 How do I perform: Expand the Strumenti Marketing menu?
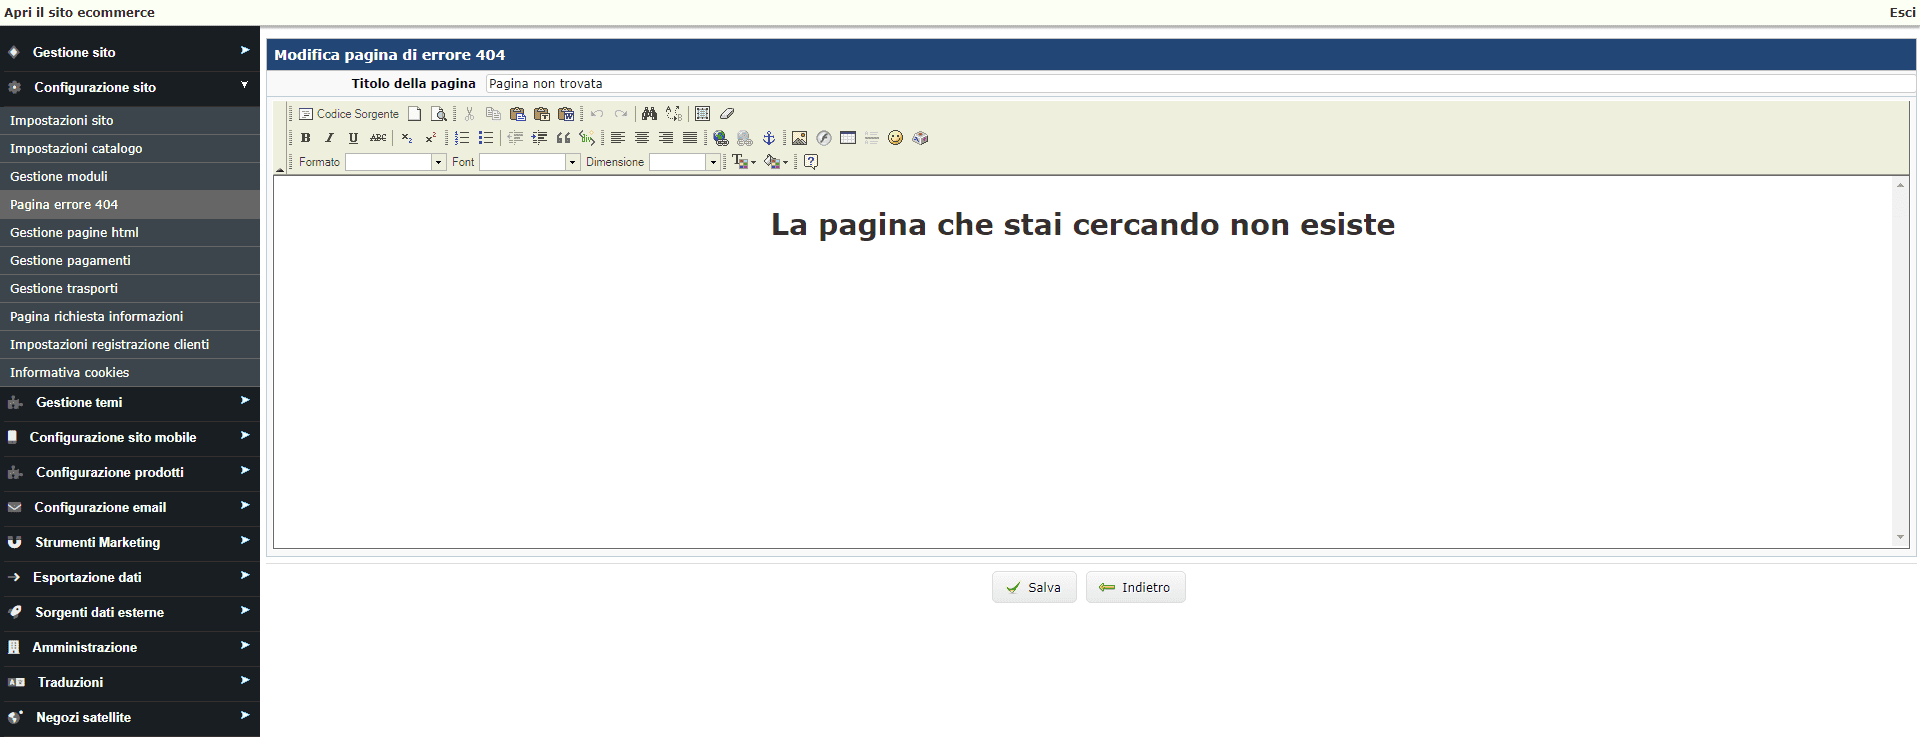[130, 542]
